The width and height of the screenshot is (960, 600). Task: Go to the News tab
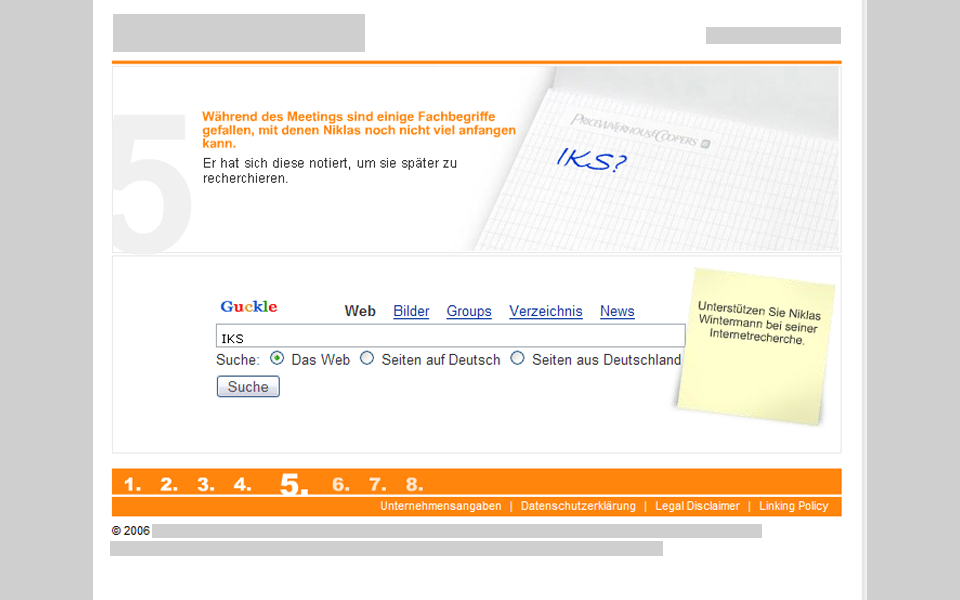pos(617,311)
